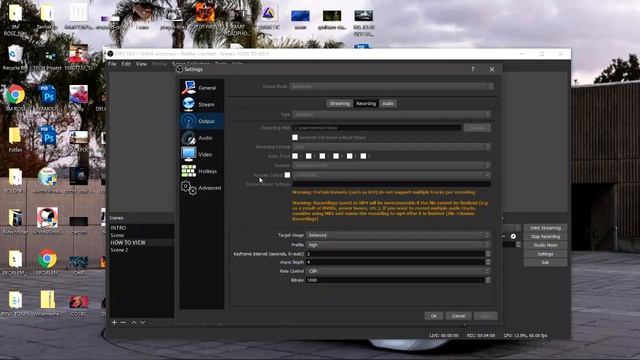Move scene up with the up arrow

tap(134, 322)
